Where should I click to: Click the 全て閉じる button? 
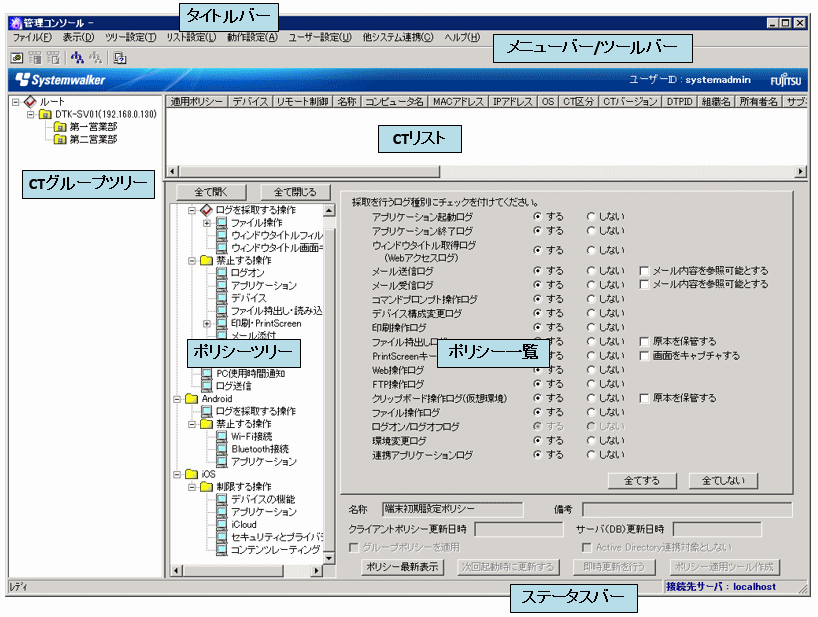coord(295,192)
